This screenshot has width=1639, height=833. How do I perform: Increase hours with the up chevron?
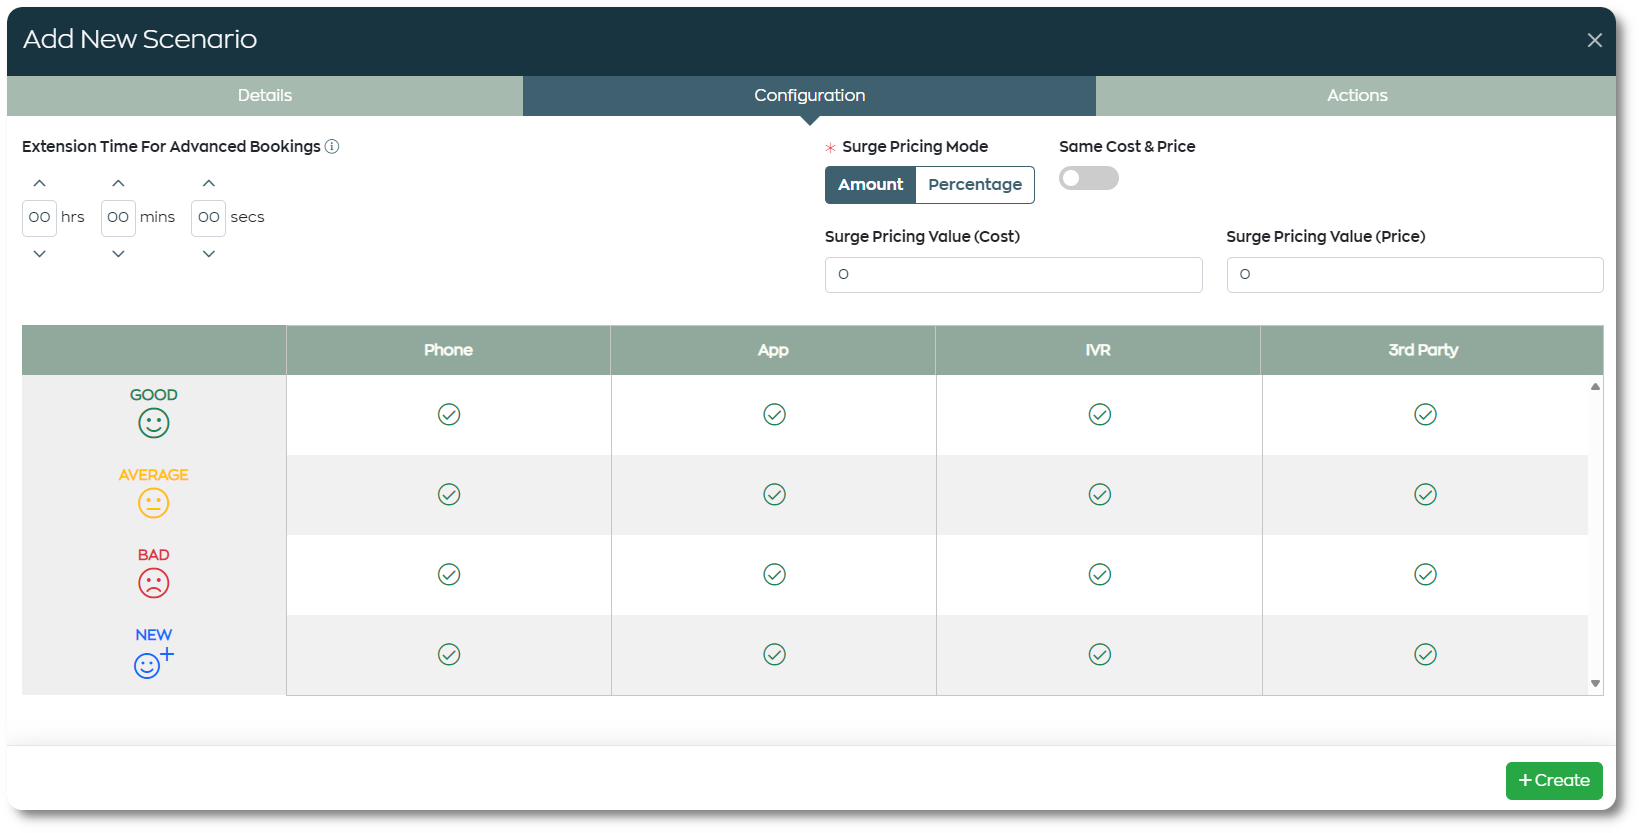39,183
